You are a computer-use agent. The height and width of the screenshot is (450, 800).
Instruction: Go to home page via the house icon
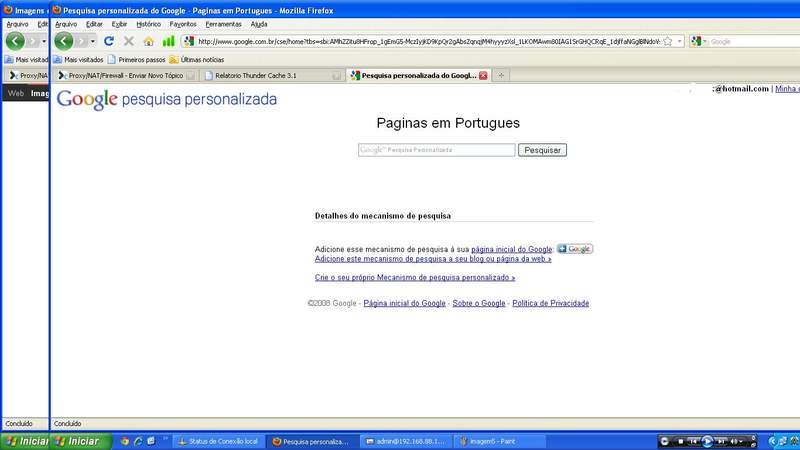coord(148,41)
